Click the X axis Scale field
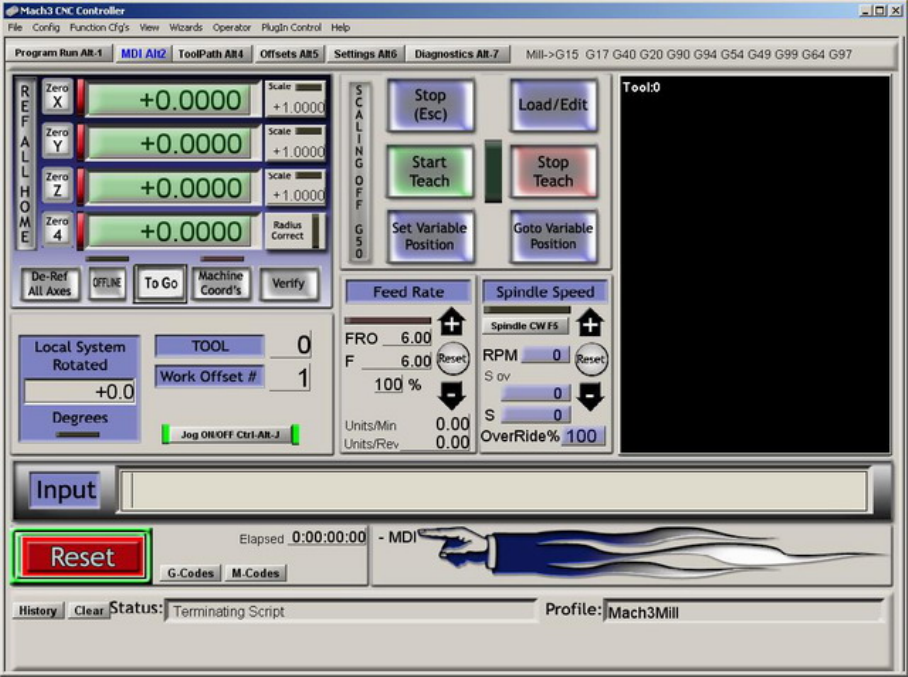 point(296,107)
